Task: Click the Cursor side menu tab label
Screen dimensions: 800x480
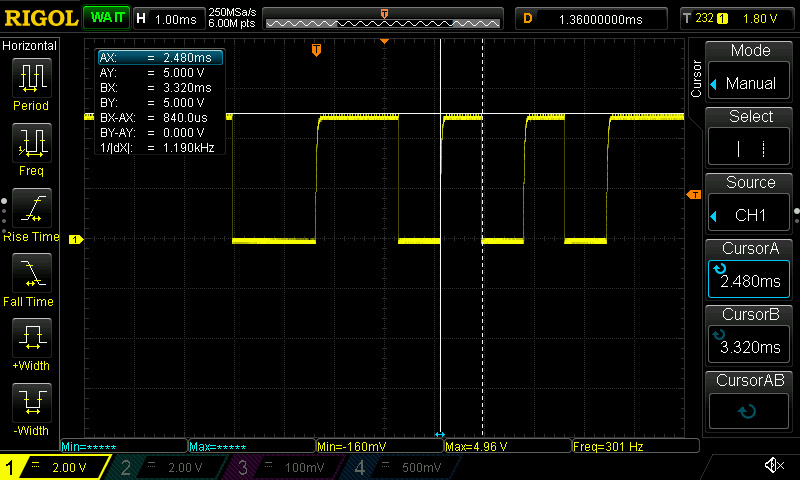Action: tap(696, 79)
